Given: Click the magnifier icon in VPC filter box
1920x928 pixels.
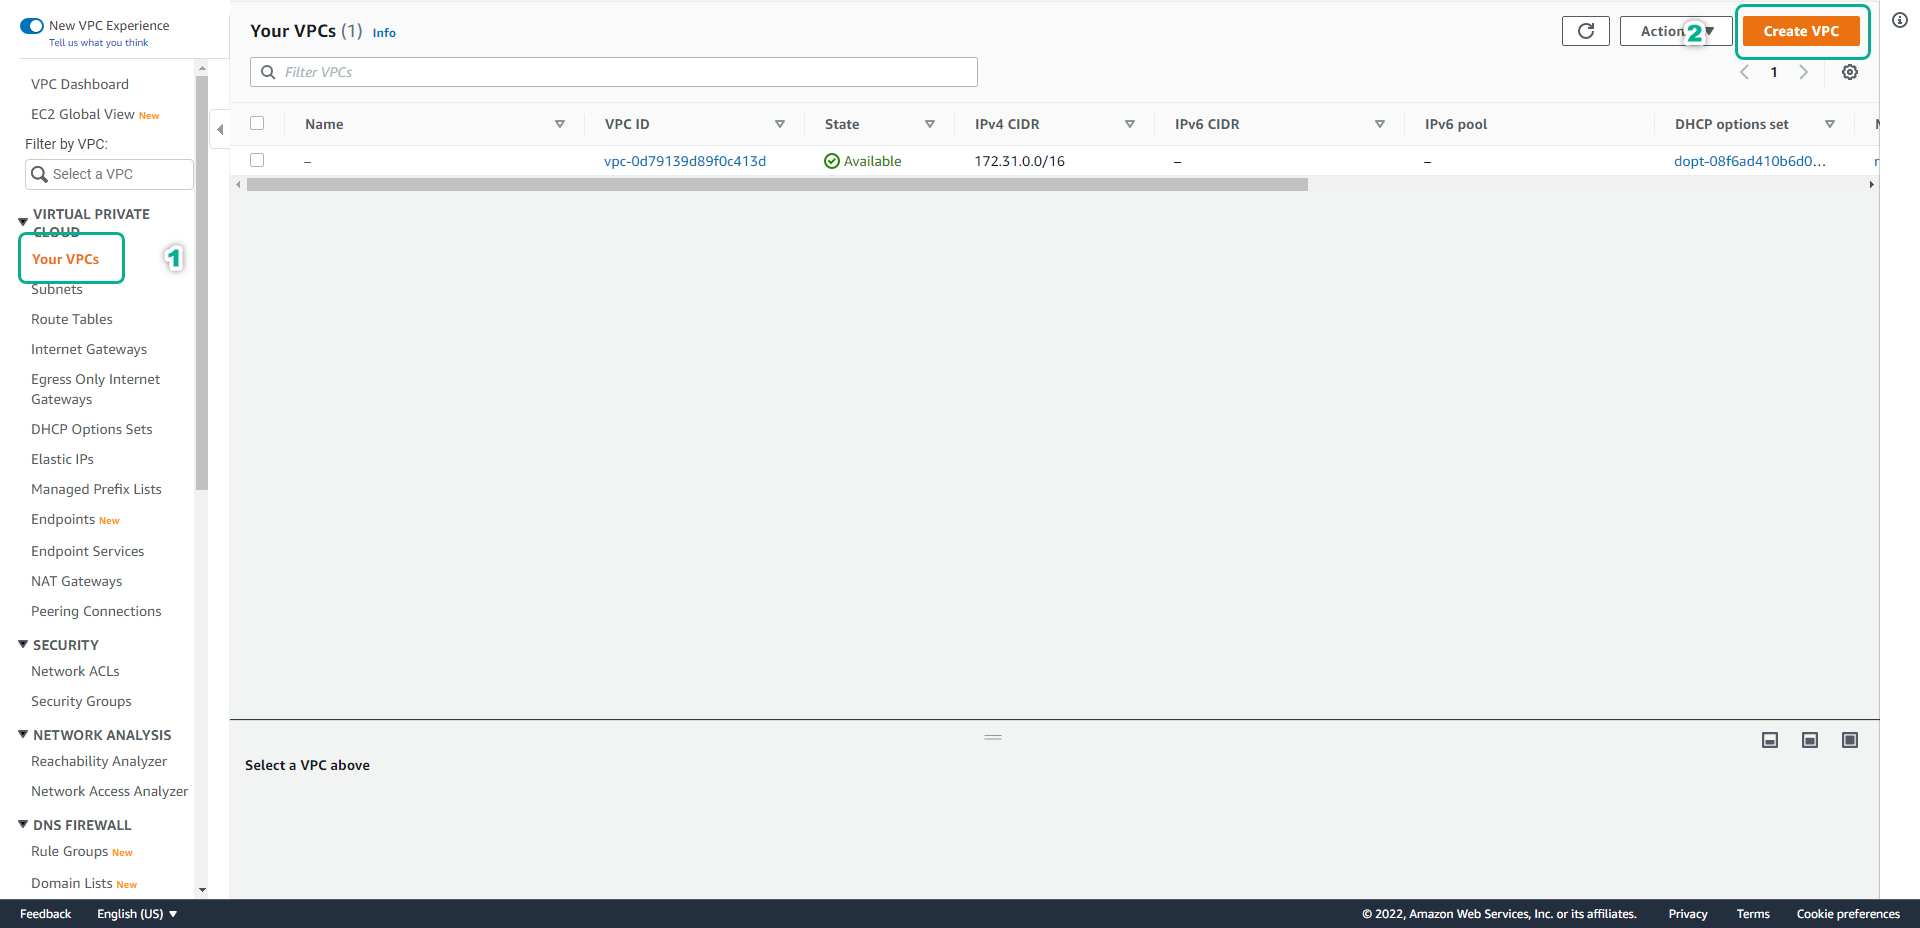Looking at the screenshot, I should click(267, 71).
